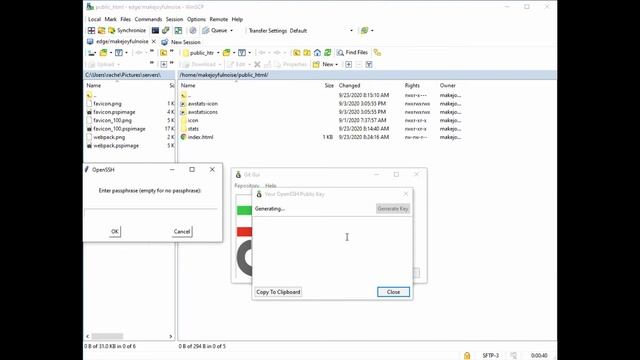
Task: Open the Session menu
Action: tap(174, 19)
